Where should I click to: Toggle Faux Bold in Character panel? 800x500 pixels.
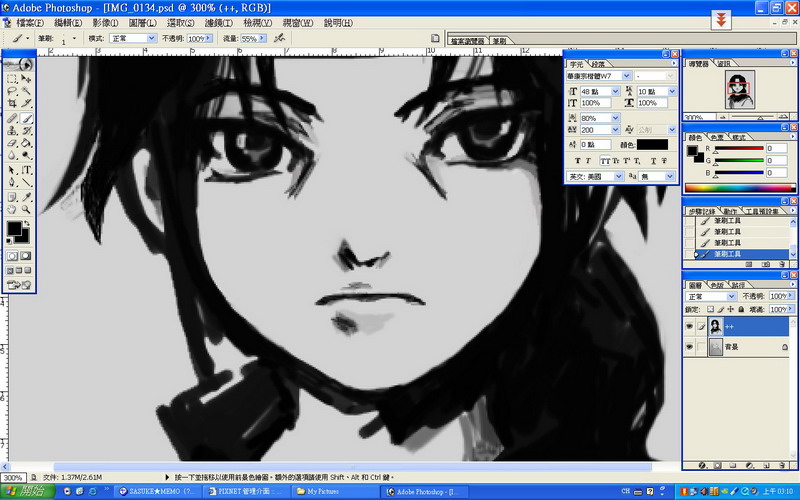577,161
